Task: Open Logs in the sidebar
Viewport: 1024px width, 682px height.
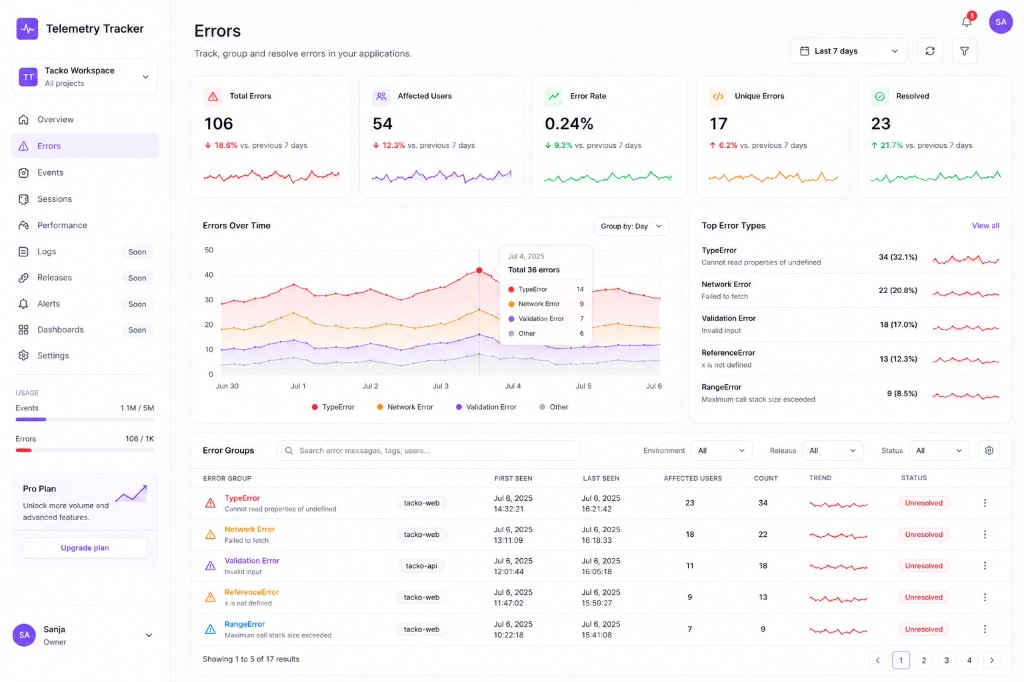Action: point(85,252)
